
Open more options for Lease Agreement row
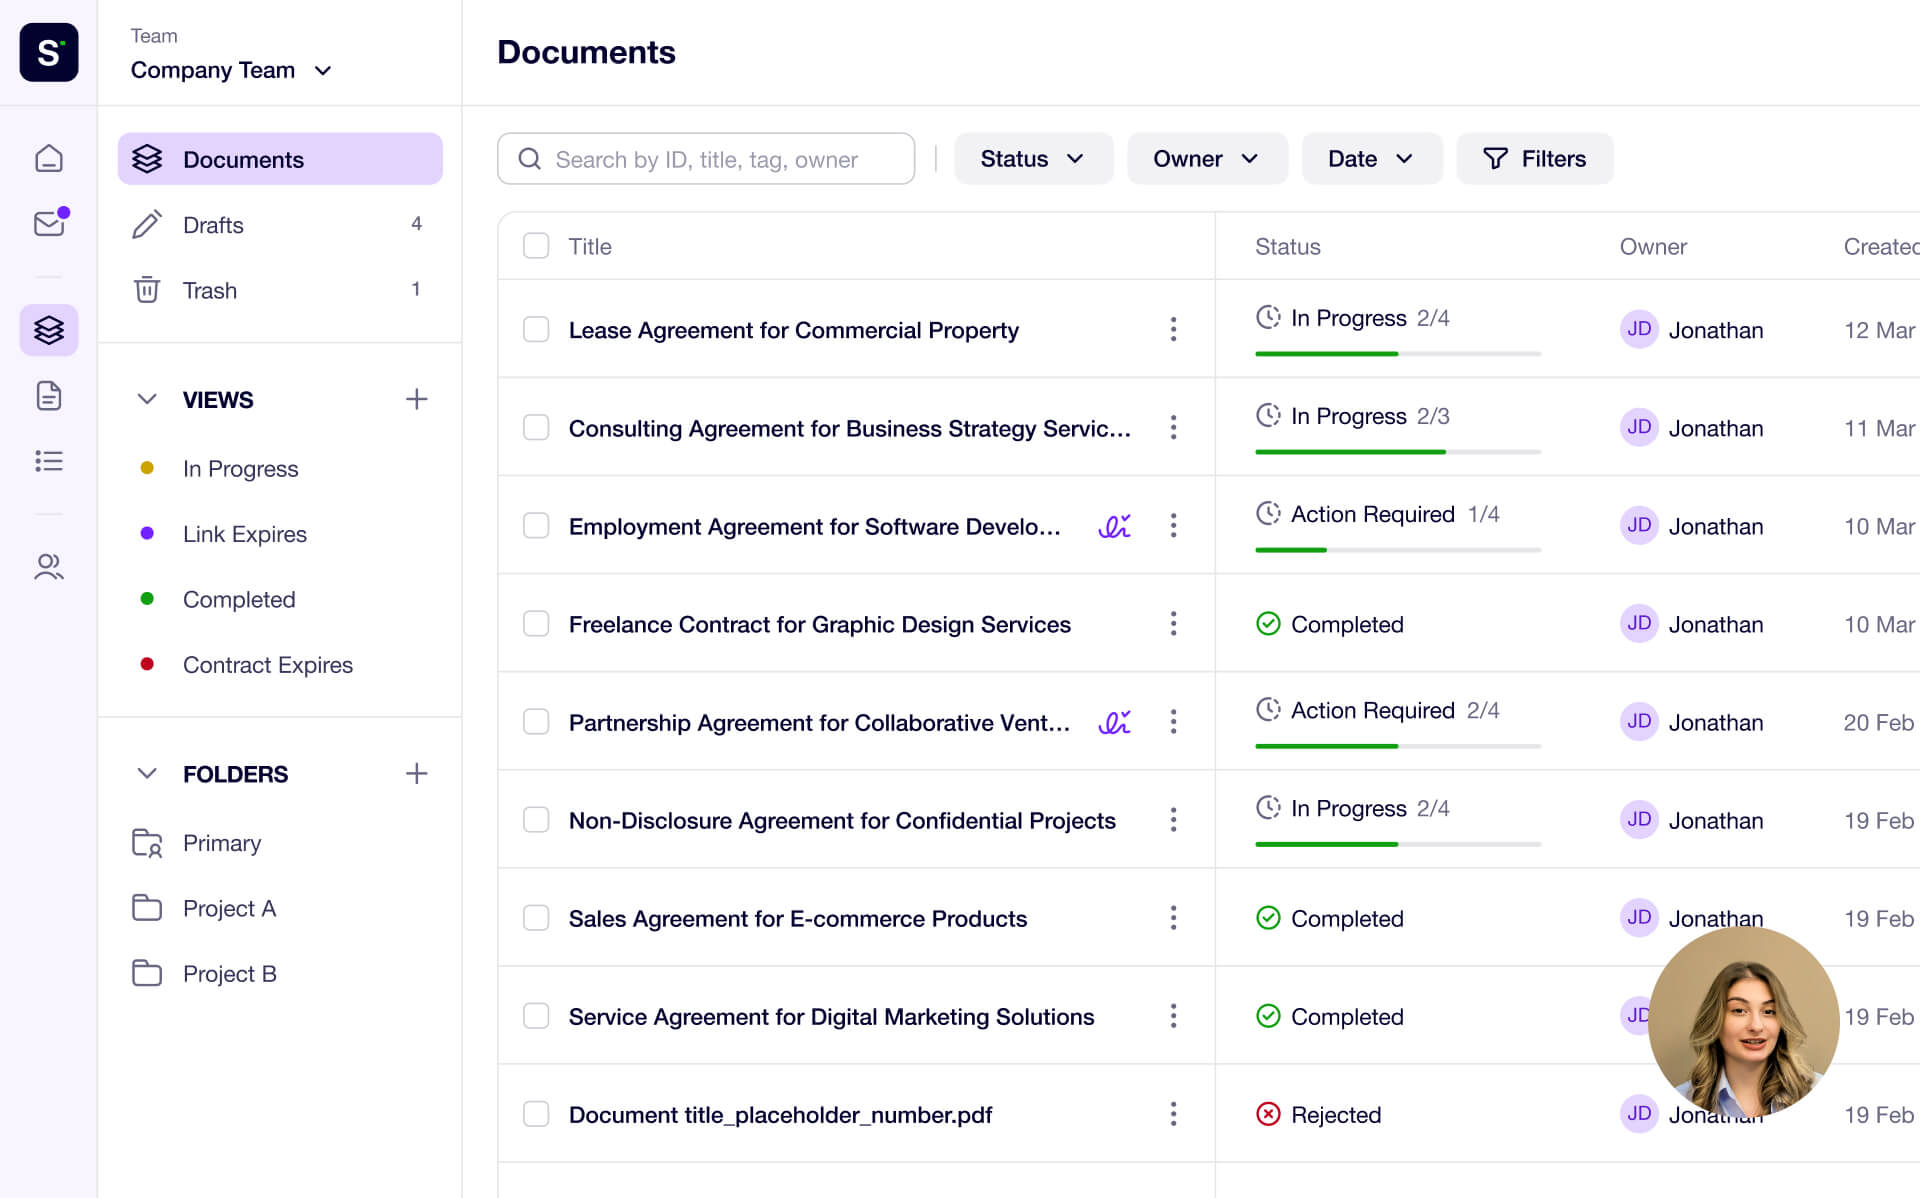(1173, 329)
